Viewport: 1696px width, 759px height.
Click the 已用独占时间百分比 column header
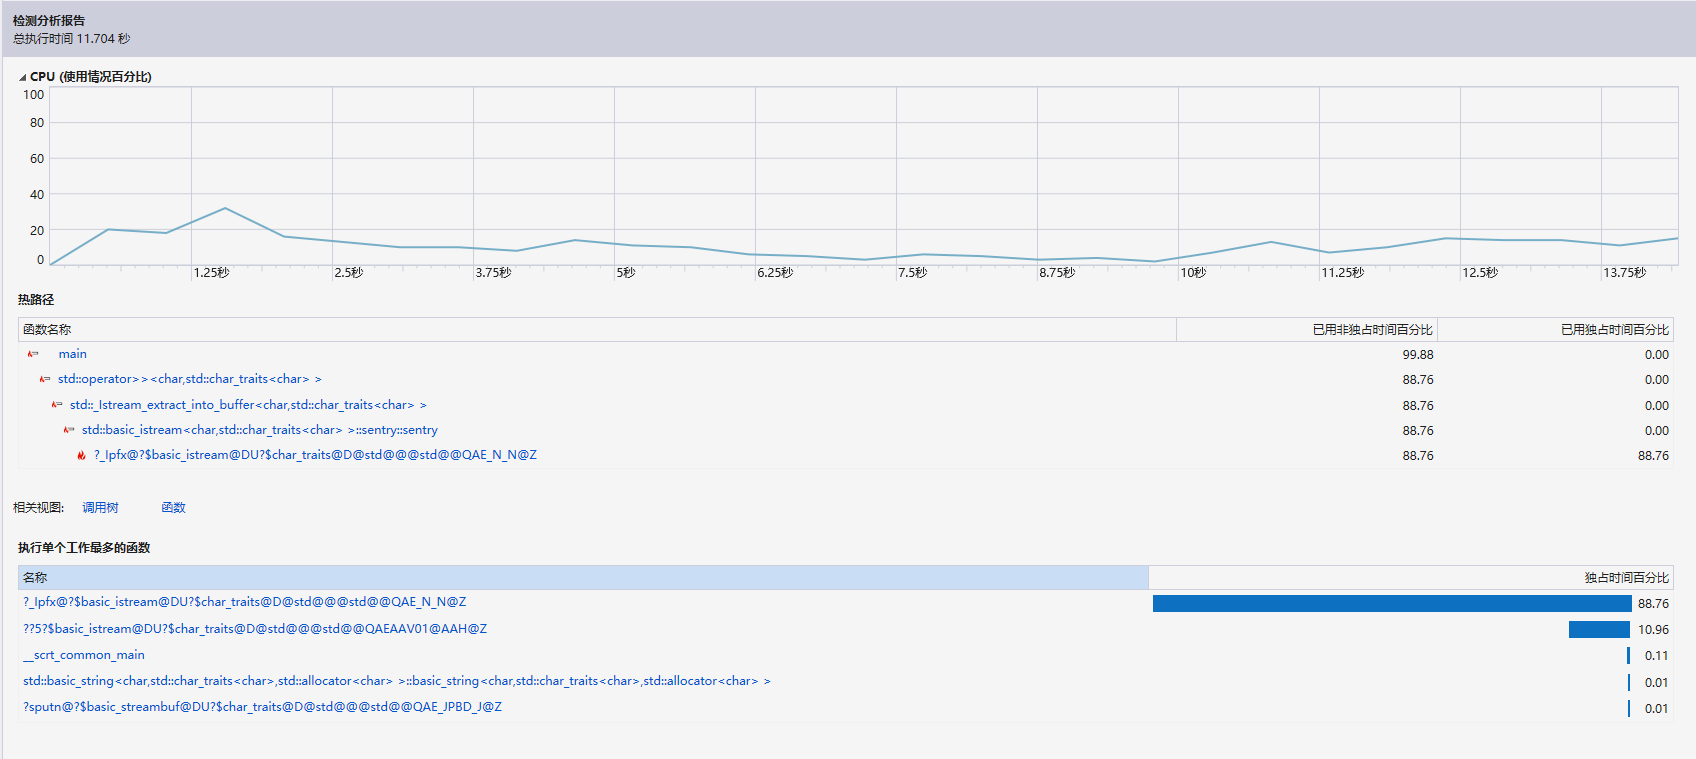1614,330
